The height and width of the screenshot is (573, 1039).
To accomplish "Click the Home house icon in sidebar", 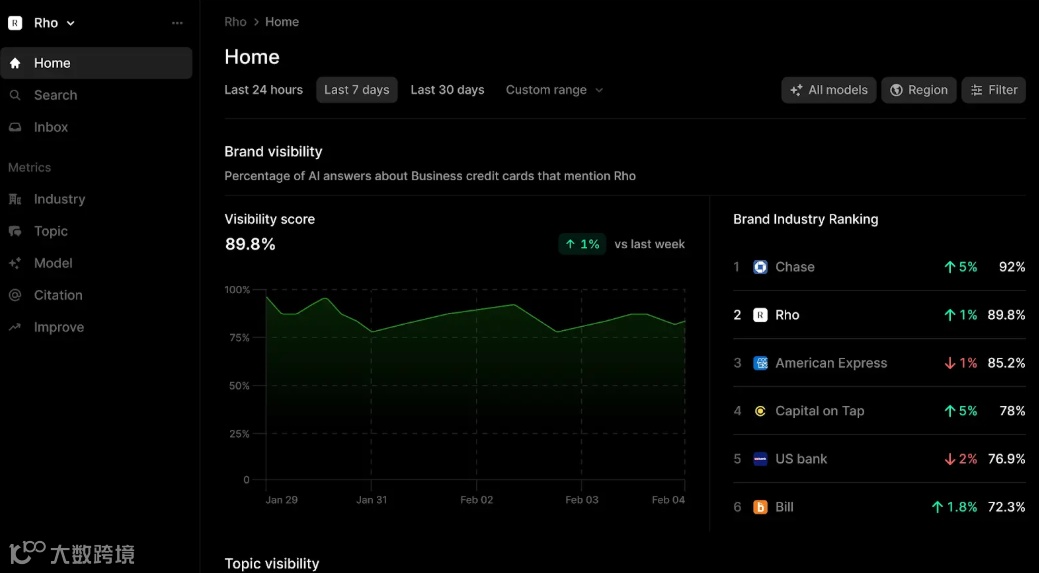I will (15, 64).
